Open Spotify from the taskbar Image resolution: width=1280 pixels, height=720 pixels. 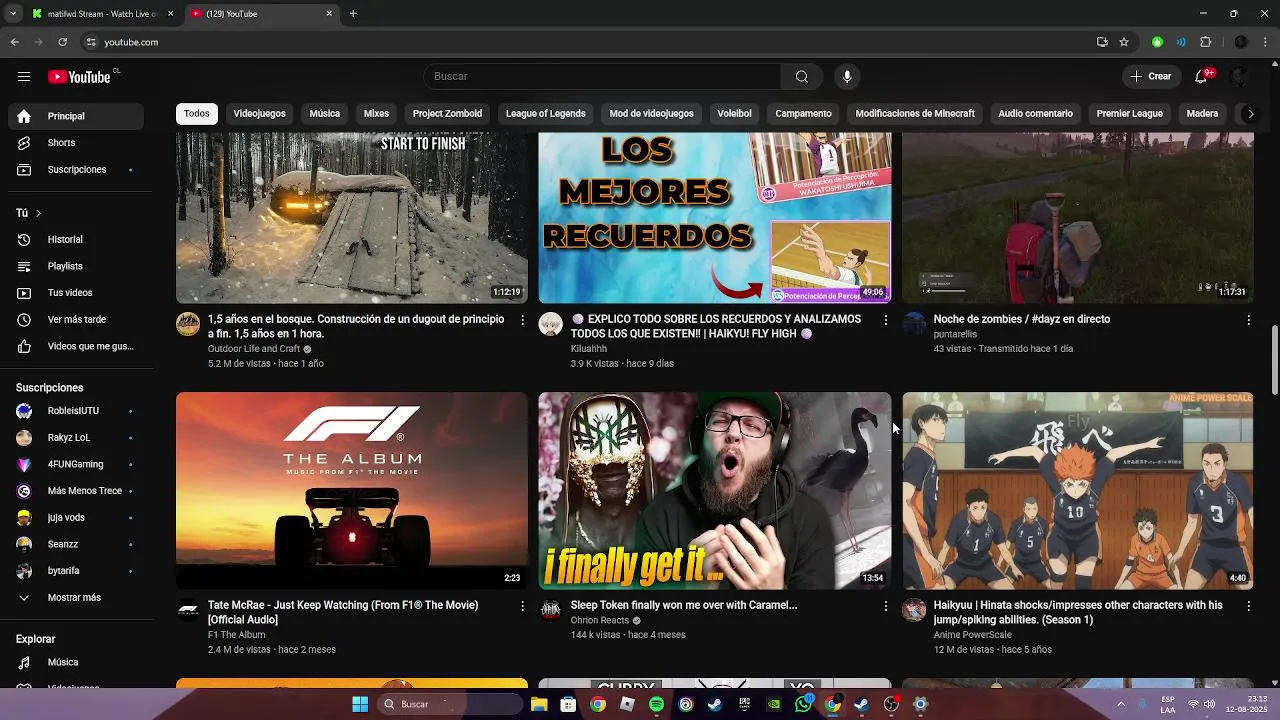pos(656,704)
